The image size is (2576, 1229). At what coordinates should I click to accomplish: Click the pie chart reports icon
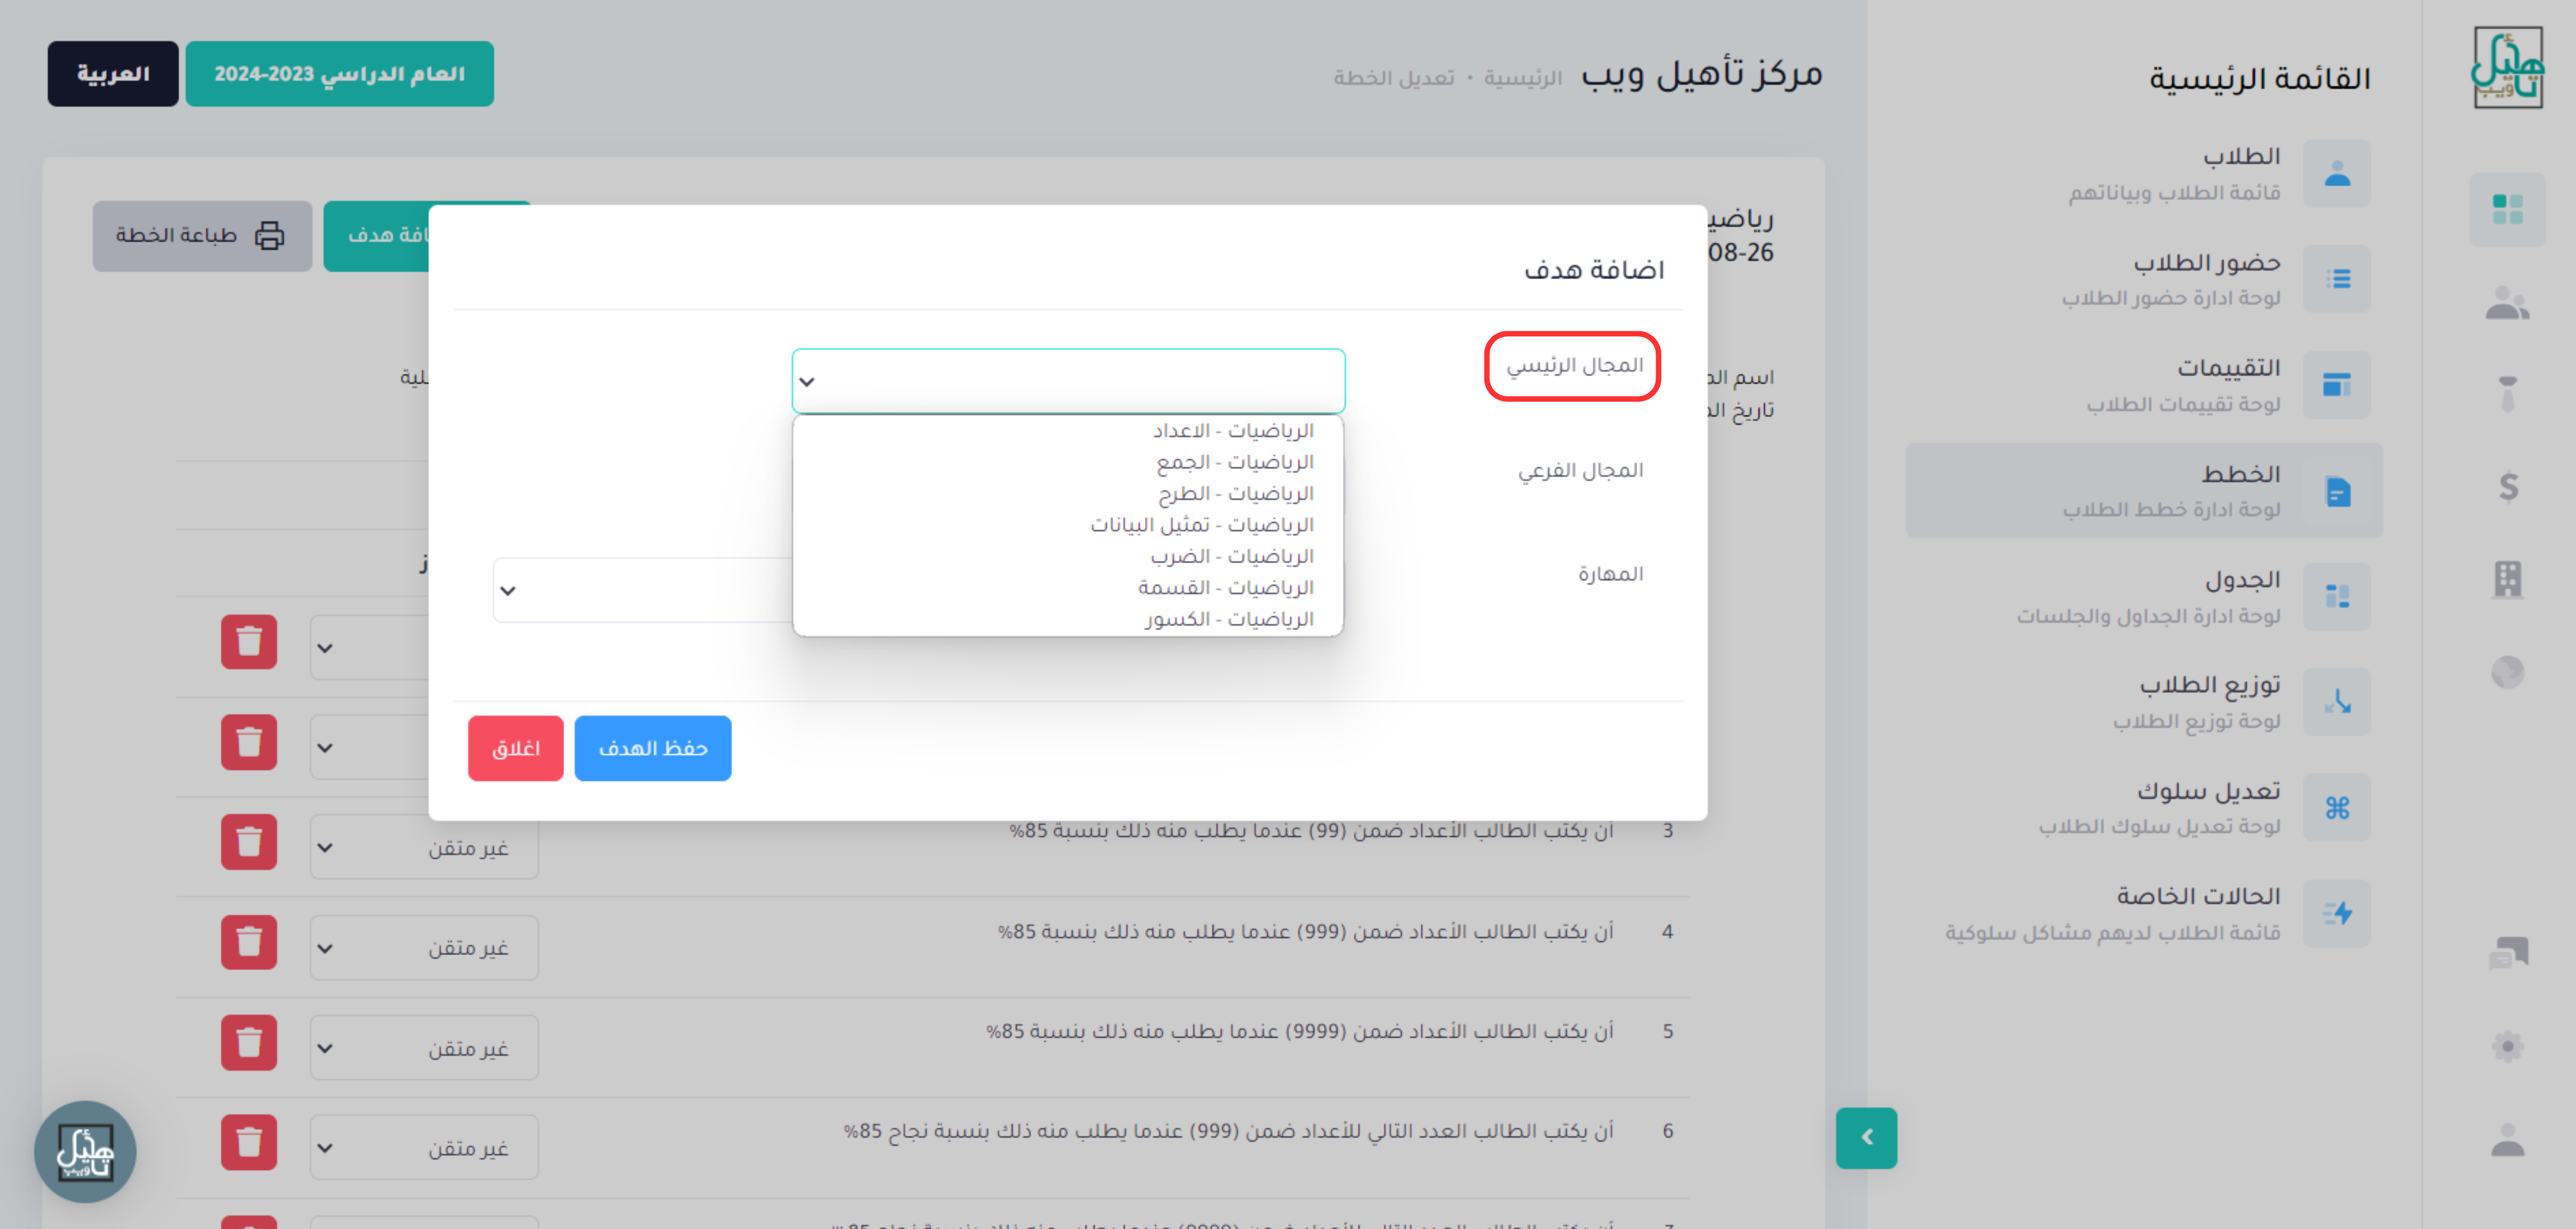click(x=2507, y=672)
